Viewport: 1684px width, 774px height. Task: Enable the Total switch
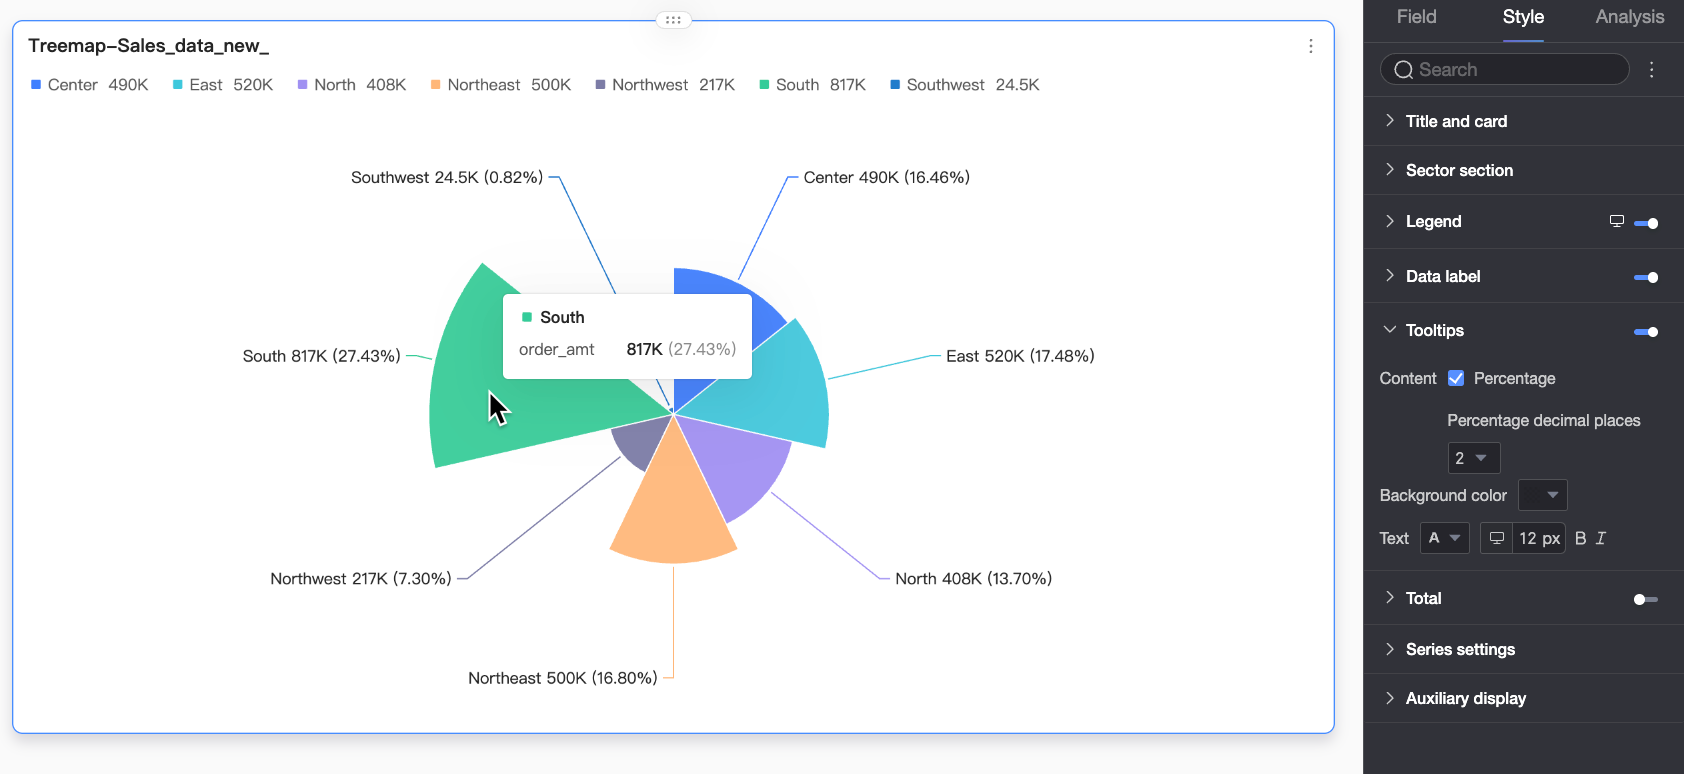pos(1645,599)
